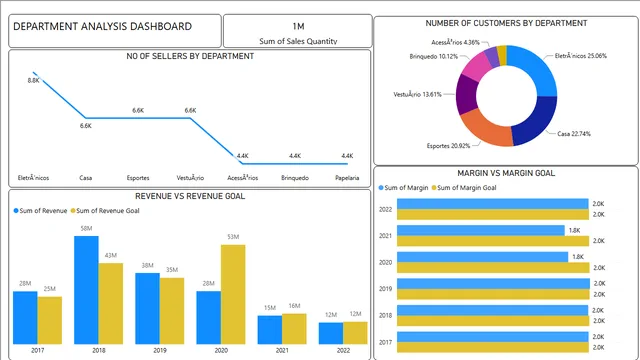640x360 pixels.
Task: Select the 2019 blue revenue bar labeled 38M
Action: (147, 309)
